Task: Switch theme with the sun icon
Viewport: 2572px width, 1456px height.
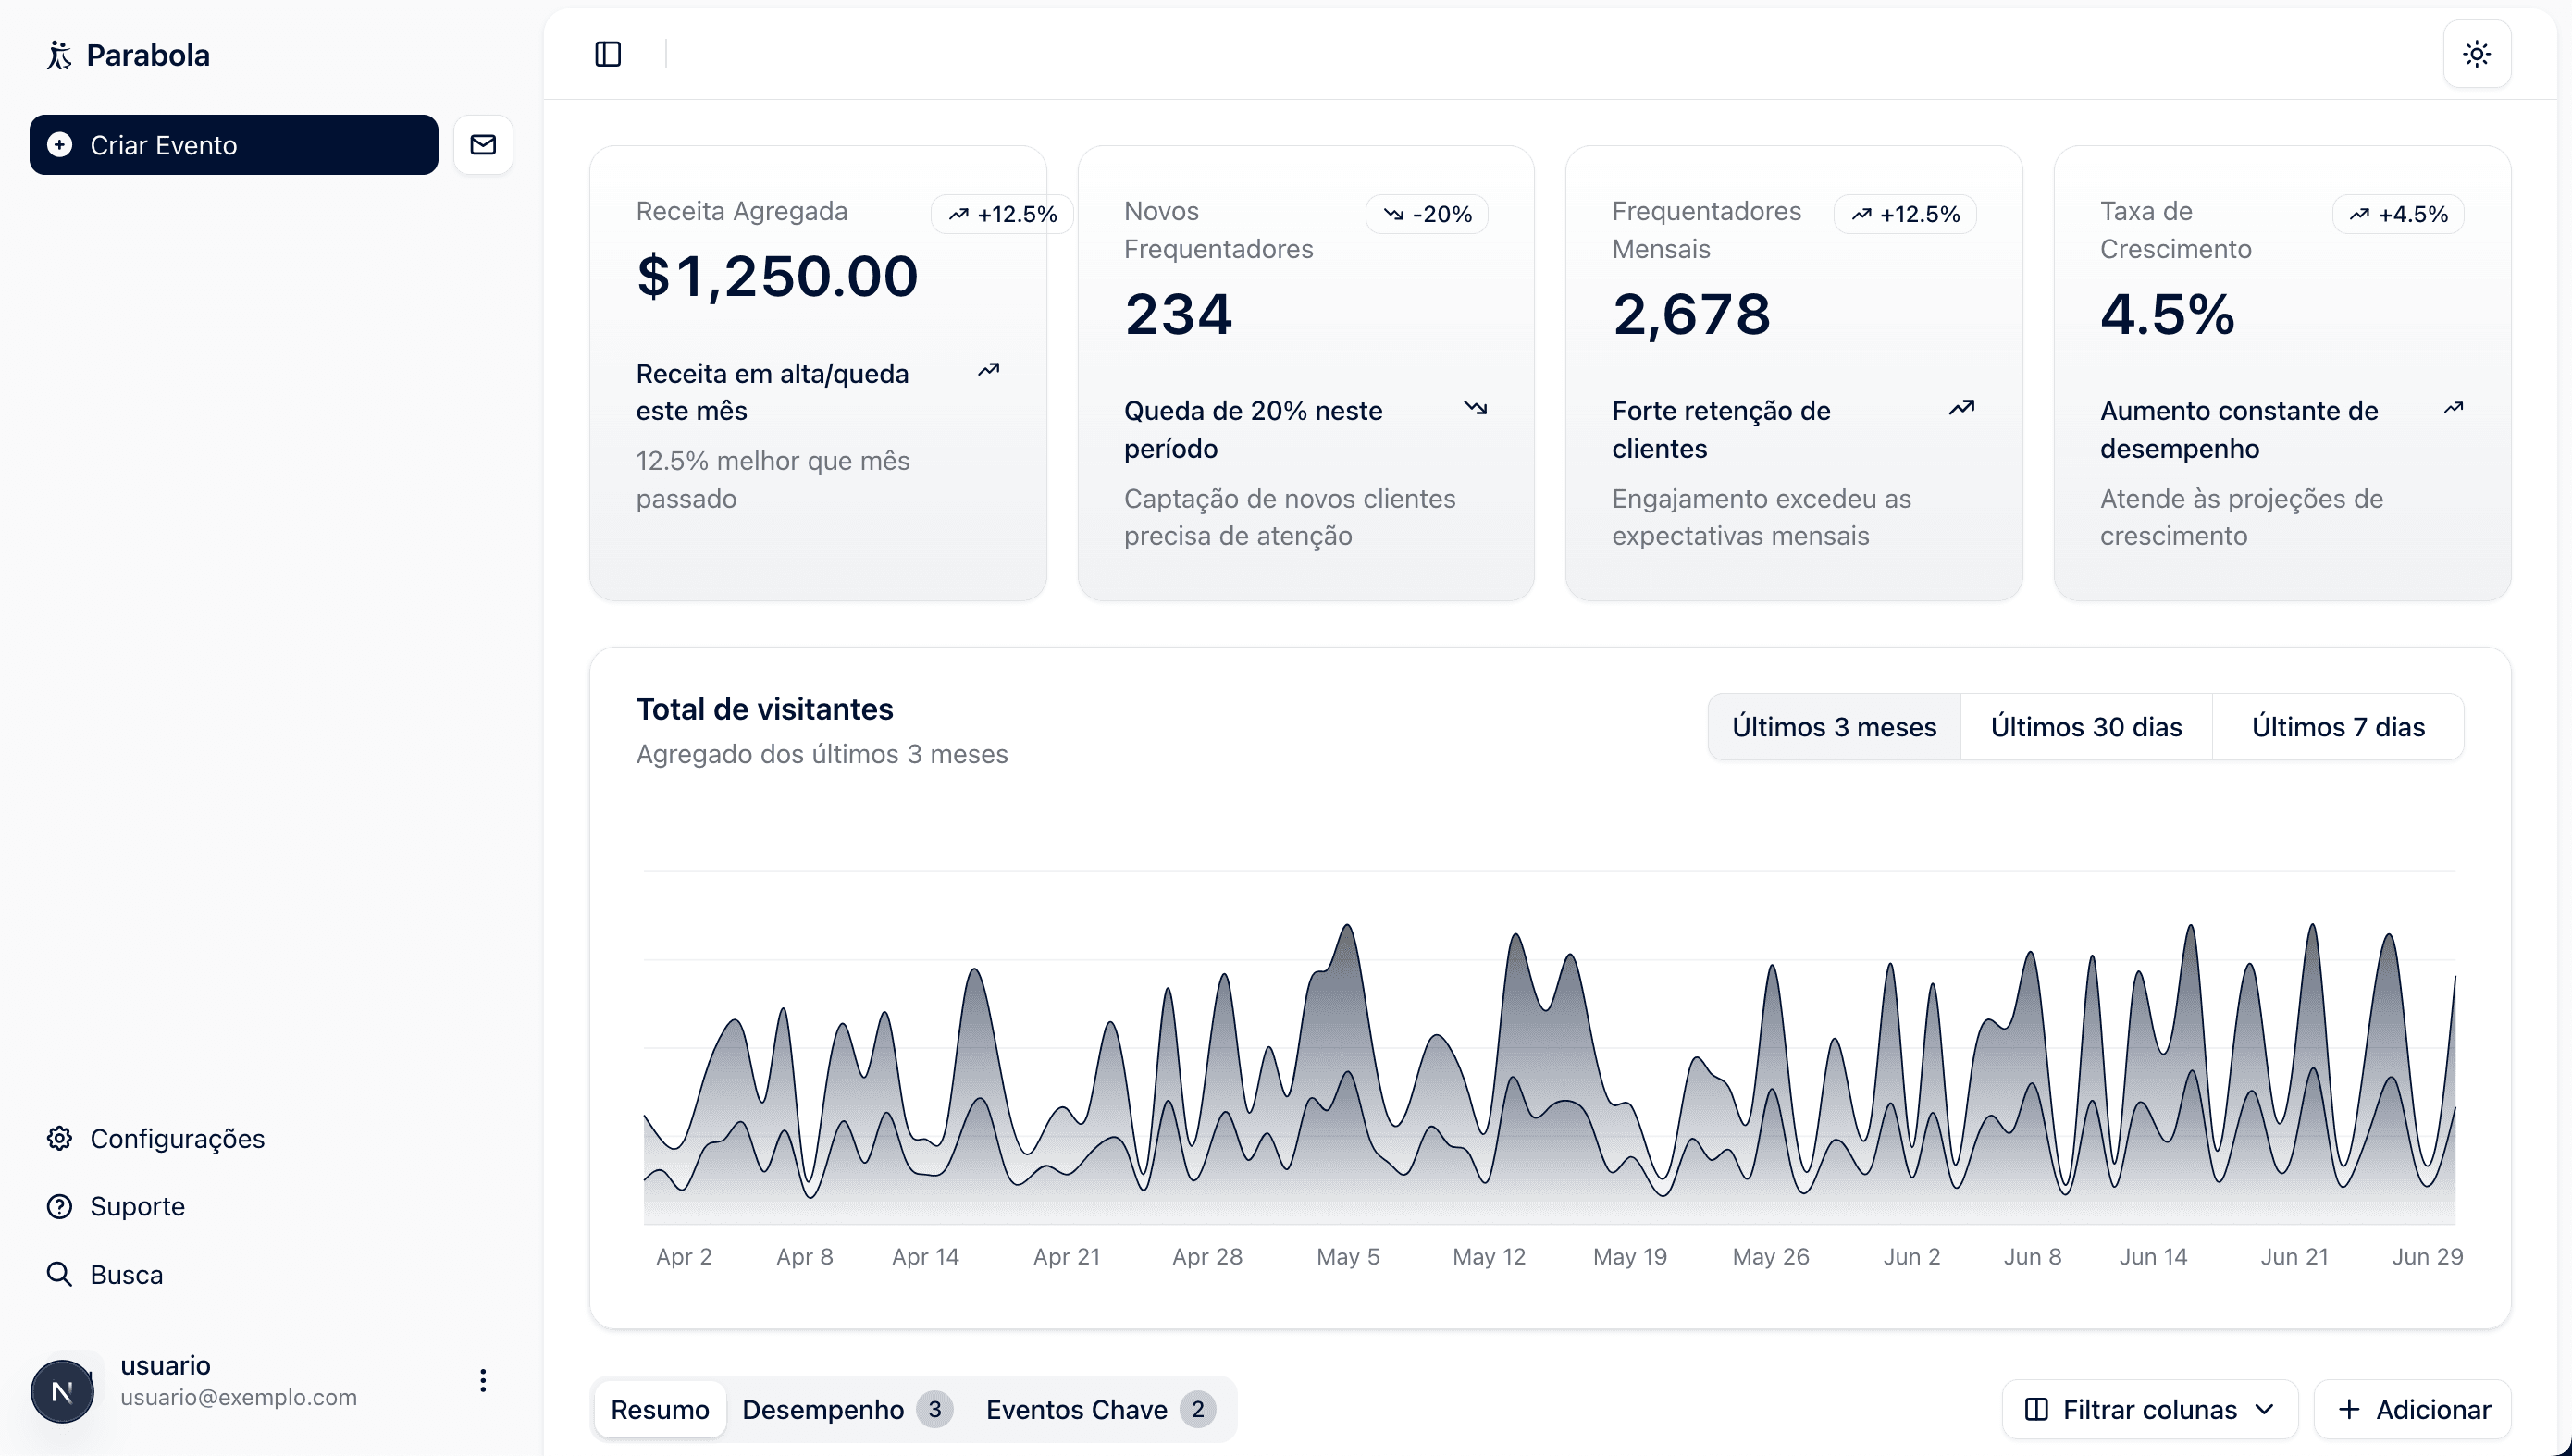Action: click(2477, 54)
